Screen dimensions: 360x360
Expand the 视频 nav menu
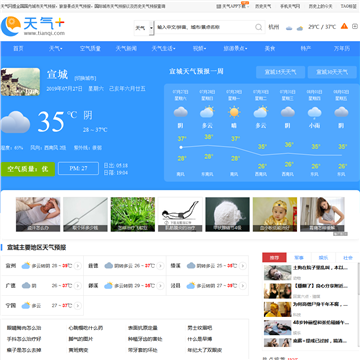(x=199, y=49)
